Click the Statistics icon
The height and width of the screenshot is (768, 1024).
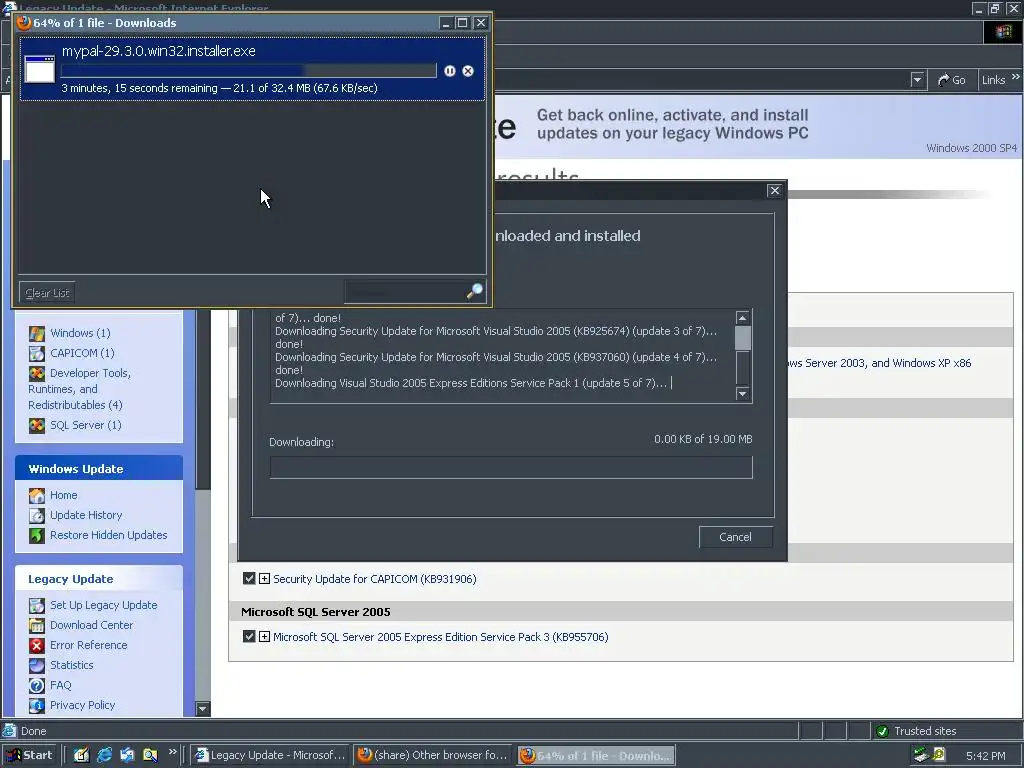[x=37, y=665]
